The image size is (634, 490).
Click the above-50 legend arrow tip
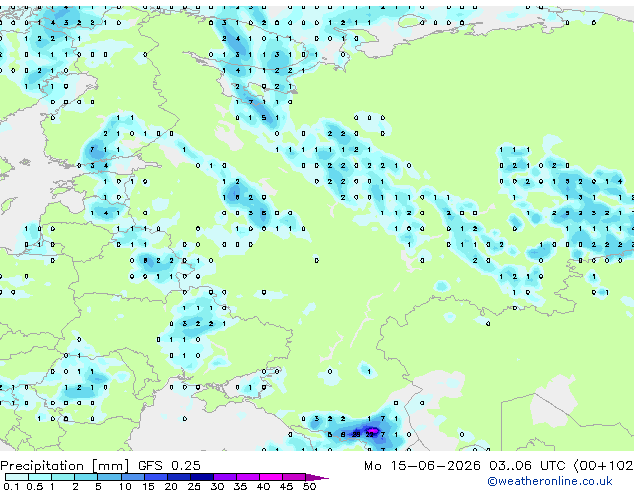click(x=317, y=477)
